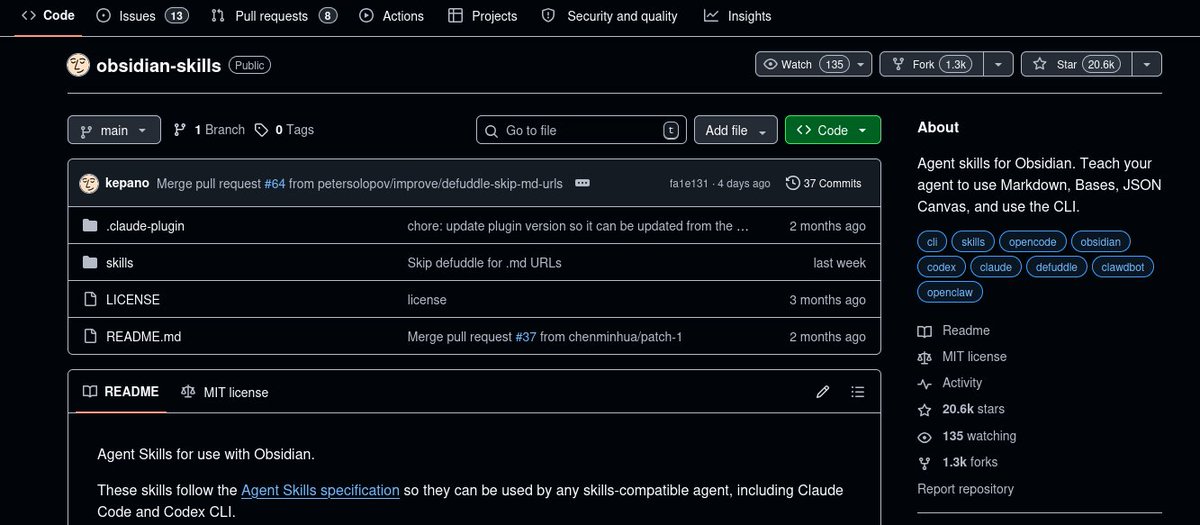This screenshot has height=525, width=1200.
Task: Focus the Go to file search field
Action: pyautogui.click(x=581, y=130)
